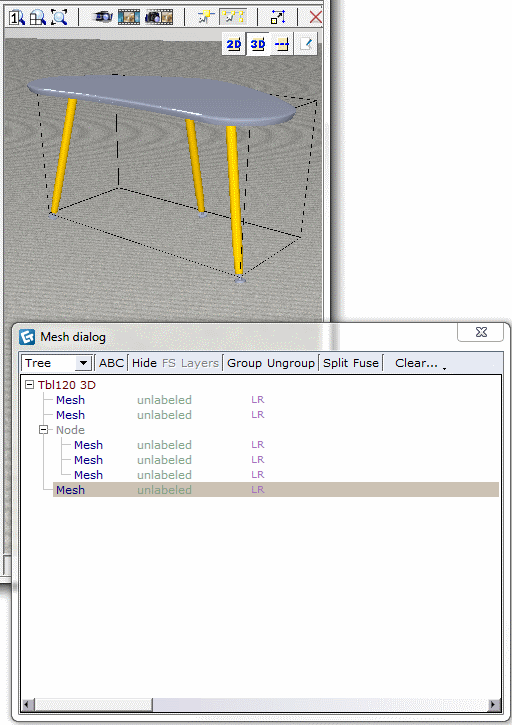Toggle the 3D view mode
The image size is (512, 725).
tap(258, 44)
